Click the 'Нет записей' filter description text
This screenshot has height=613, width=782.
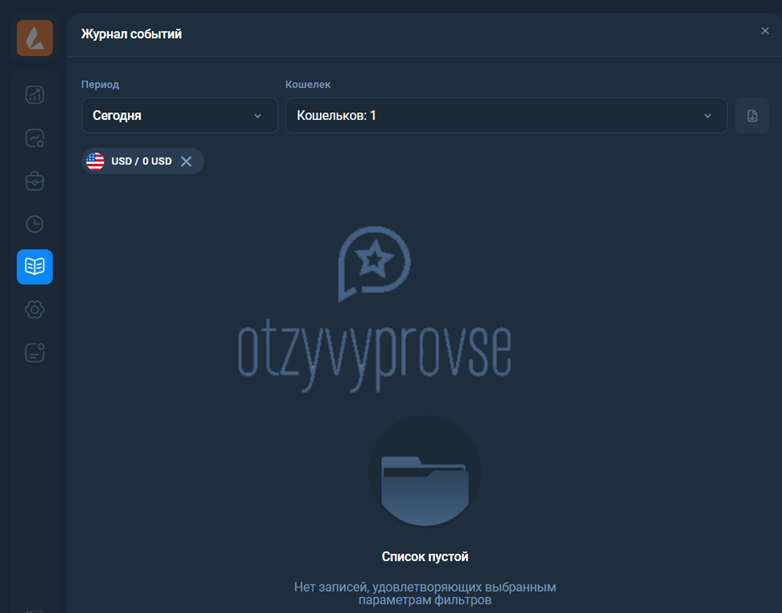tap(425, 594)
